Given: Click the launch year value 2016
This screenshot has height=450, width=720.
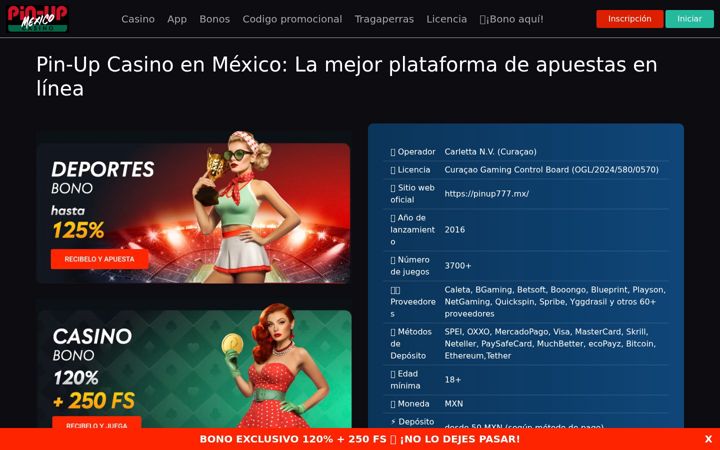Looking at the screenshot, I should [454, 230].
